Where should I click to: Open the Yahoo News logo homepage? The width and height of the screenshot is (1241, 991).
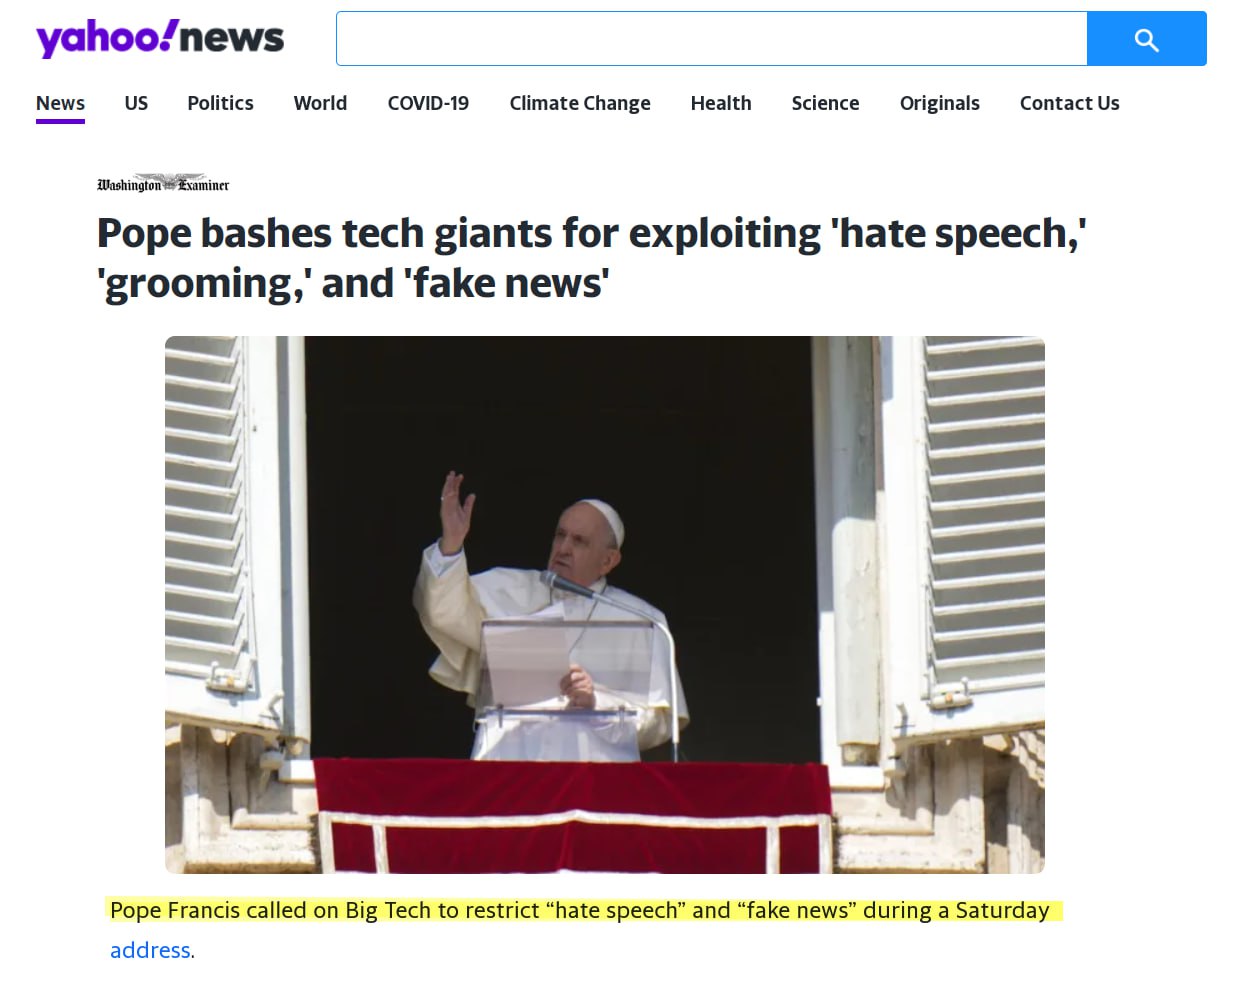click(160, 38)
